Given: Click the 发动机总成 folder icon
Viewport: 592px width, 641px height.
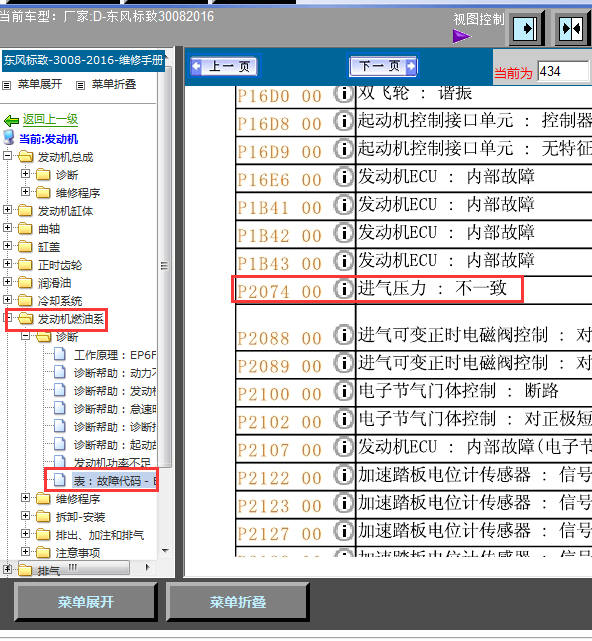Looking at the screenshot, I should [x=26, y=157].
